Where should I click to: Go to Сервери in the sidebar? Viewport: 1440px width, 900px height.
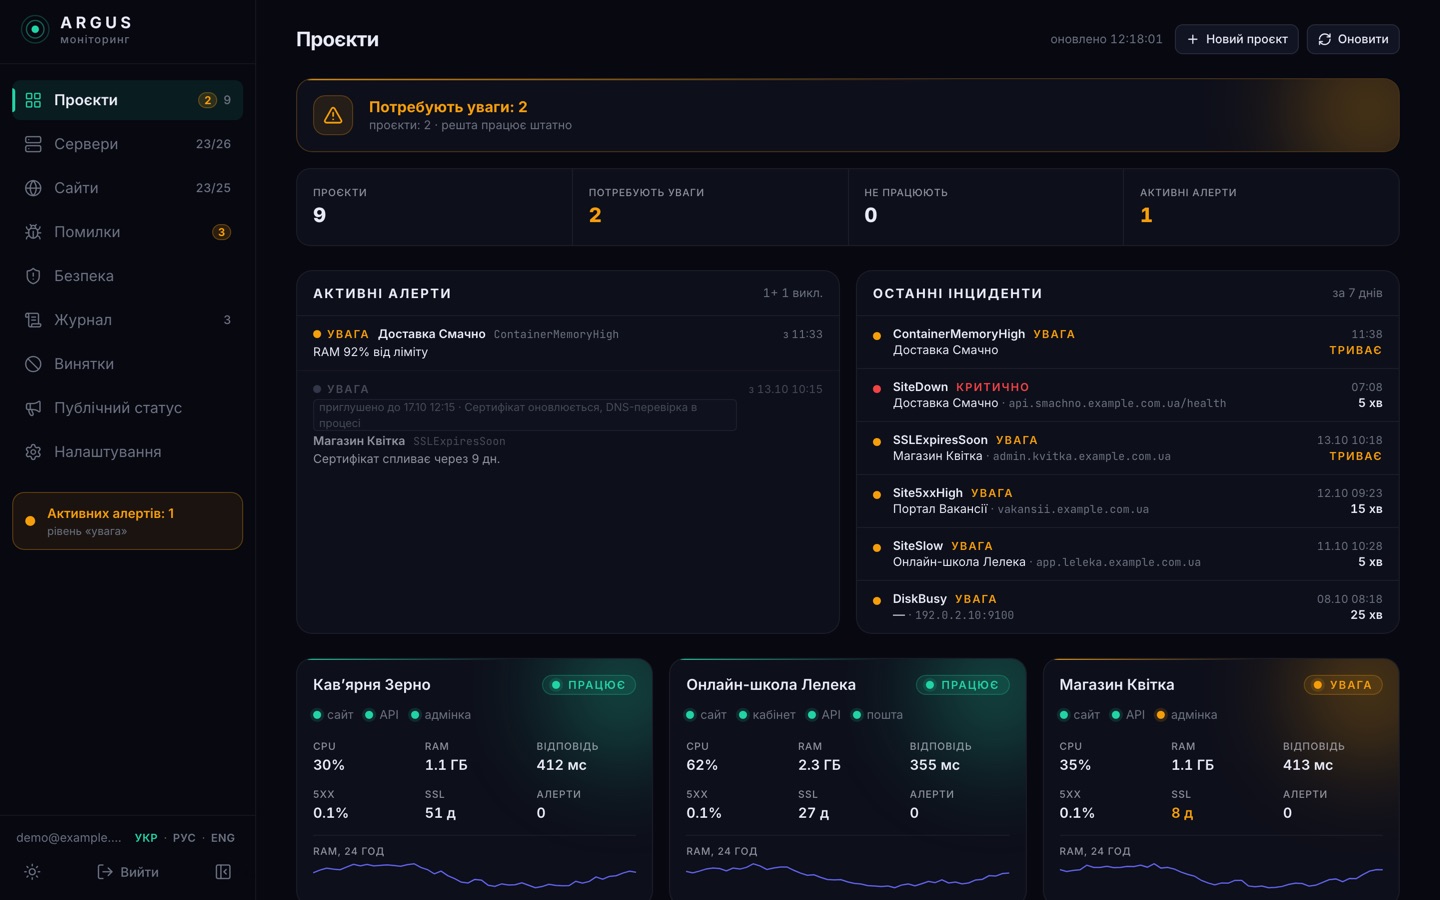pyautogui.click(x=127, y=144)
